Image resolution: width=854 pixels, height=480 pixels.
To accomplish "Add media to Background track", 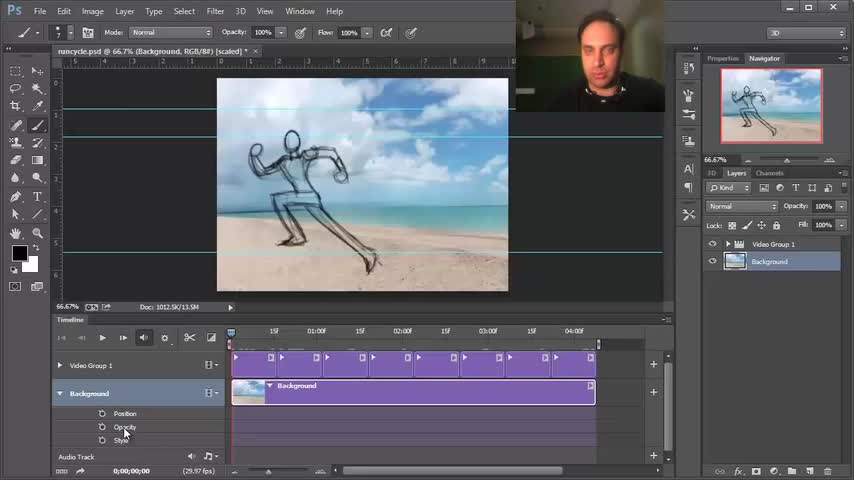I will (654, 392).
